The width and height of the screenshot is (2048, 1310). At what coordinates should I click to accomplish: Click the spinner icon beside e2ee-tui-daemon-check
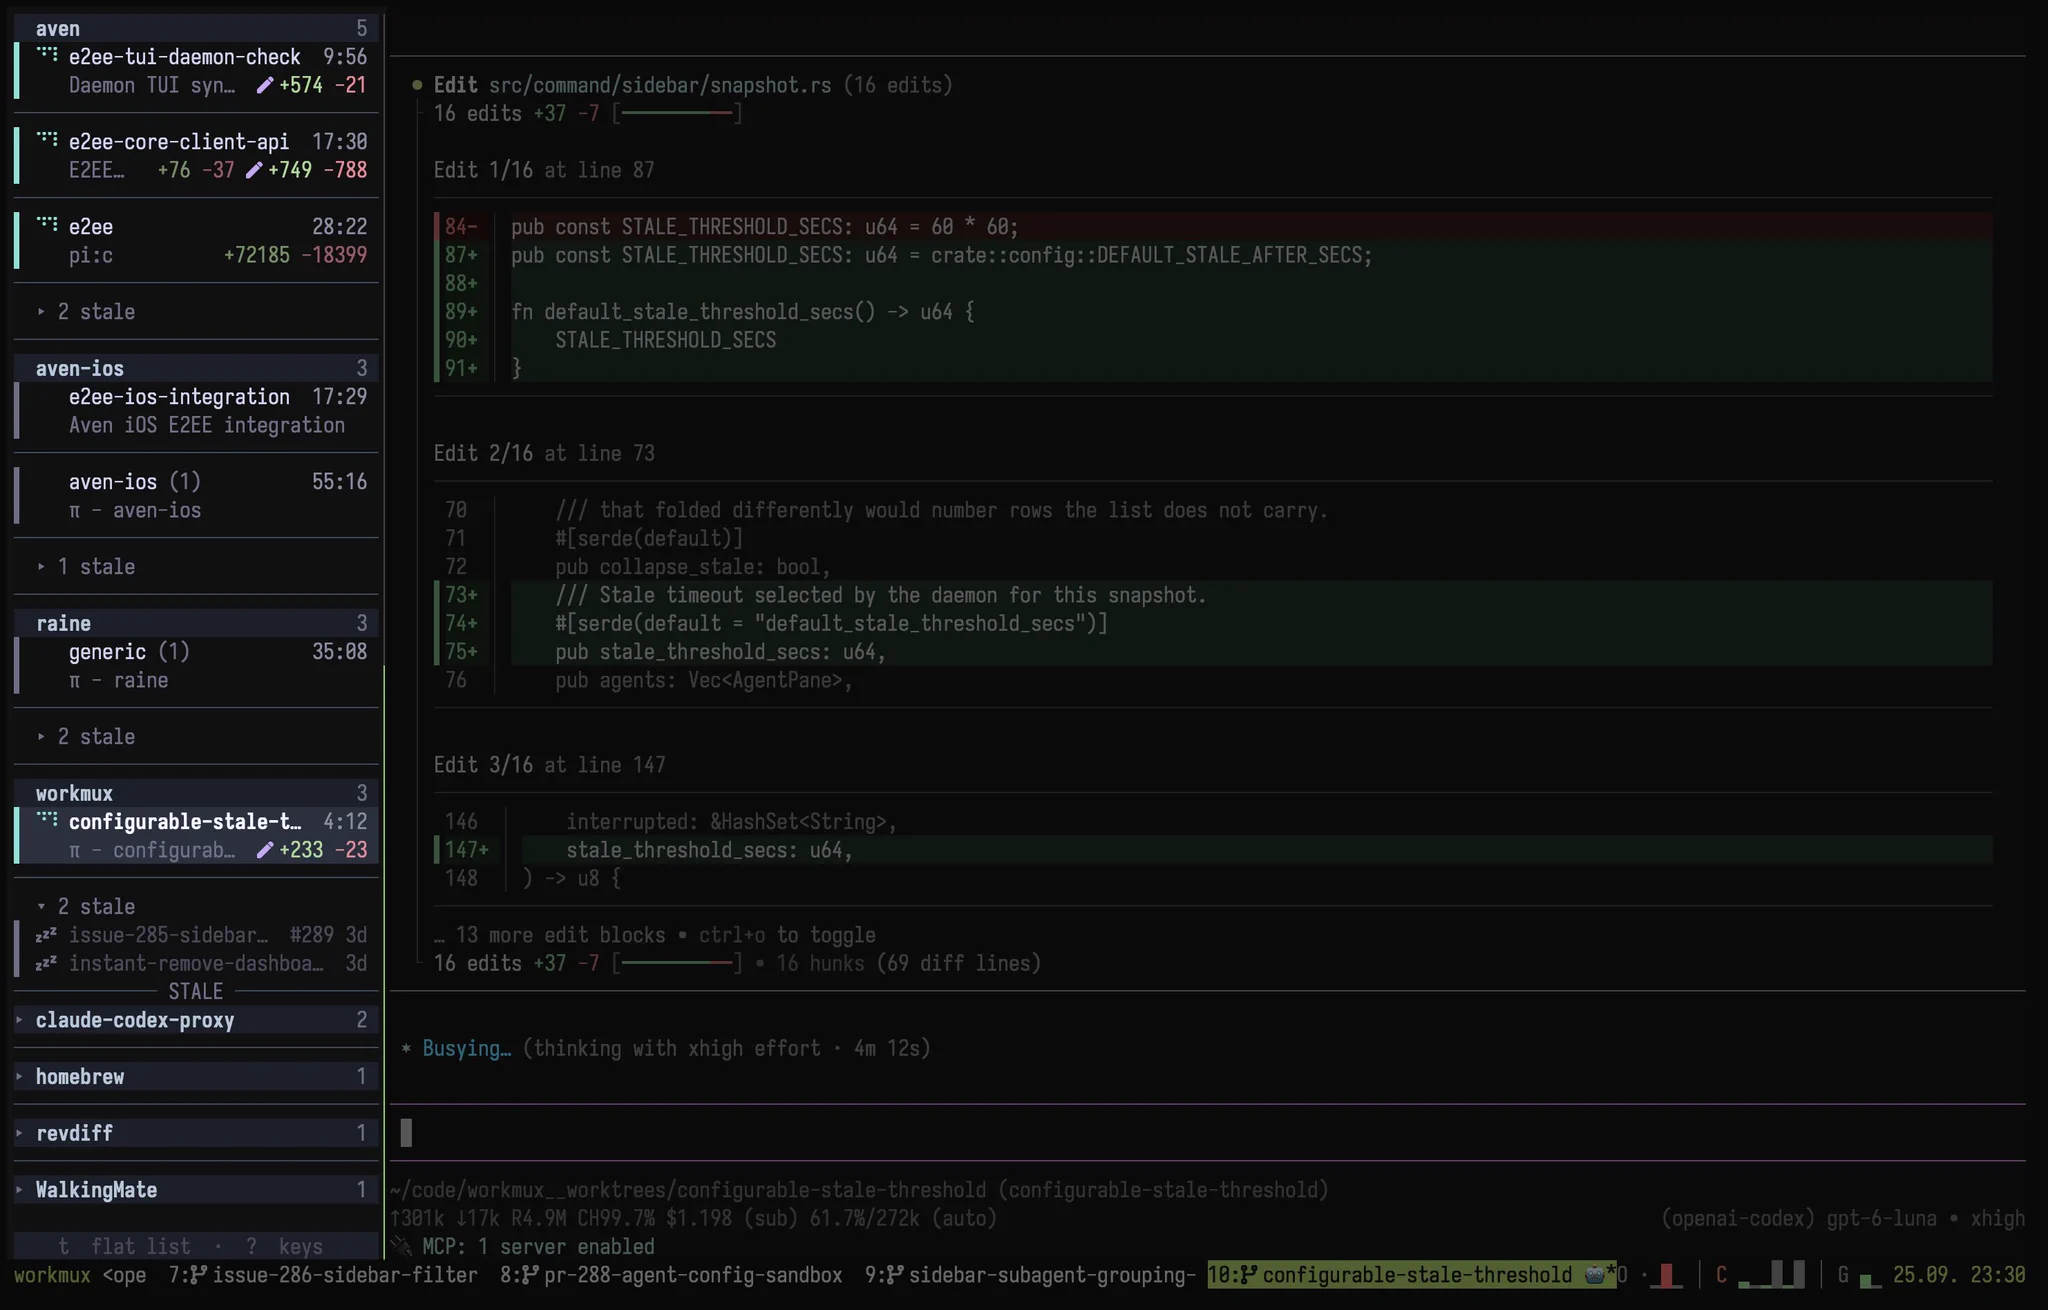click(47, 55)
